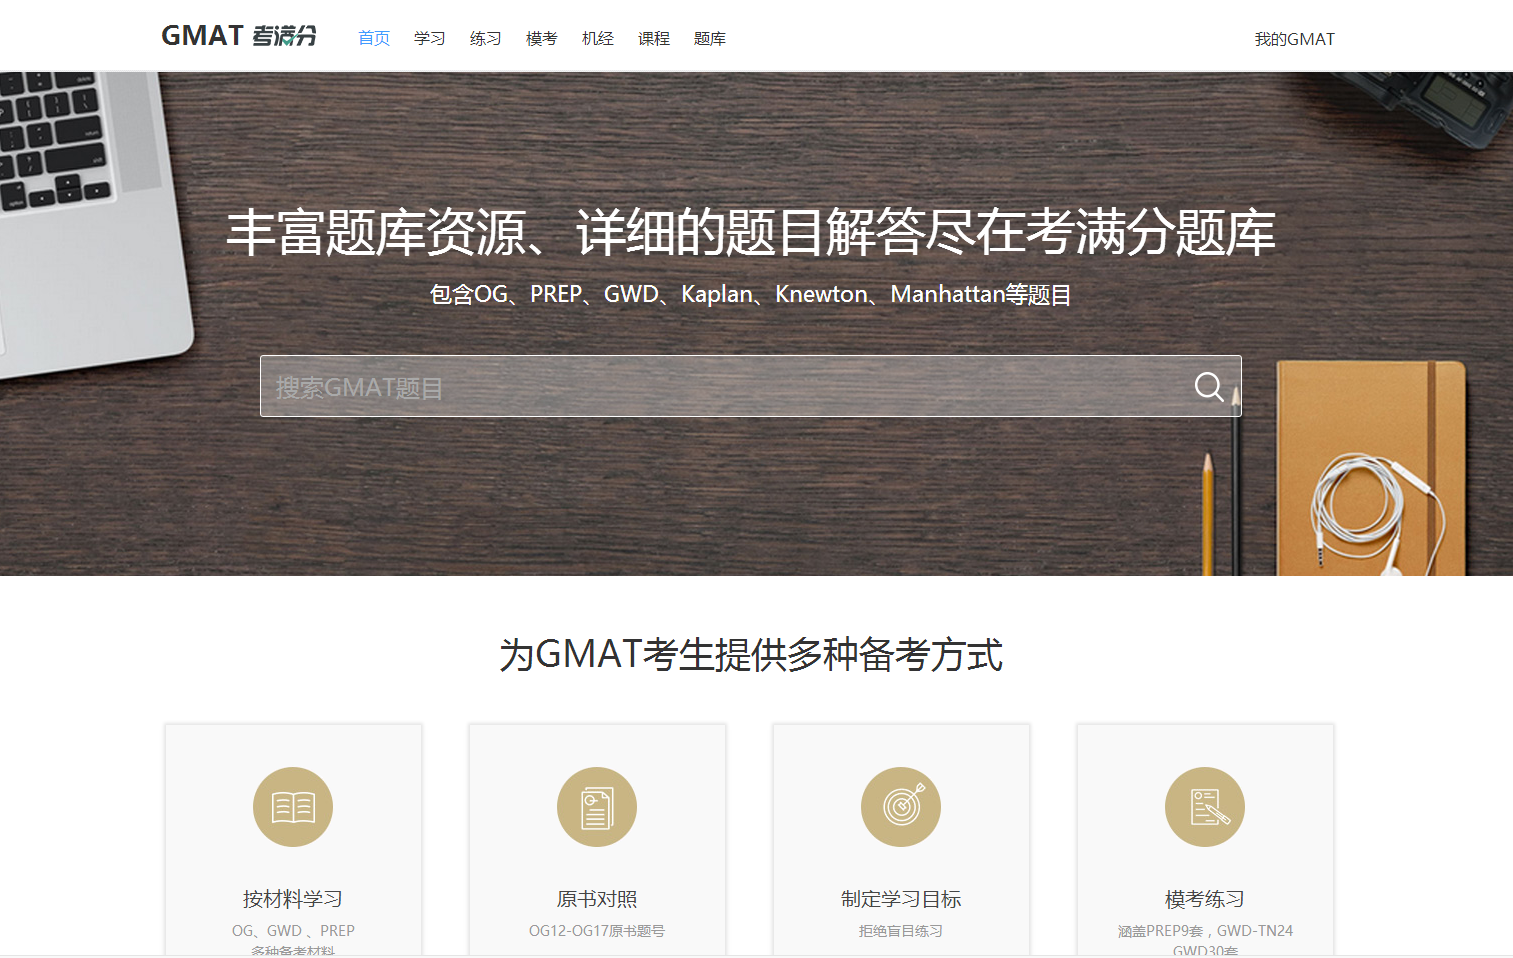Select the target icon above 制定学习目标
The width and height of the screenshot is (1513, 958).
point(900,806)
